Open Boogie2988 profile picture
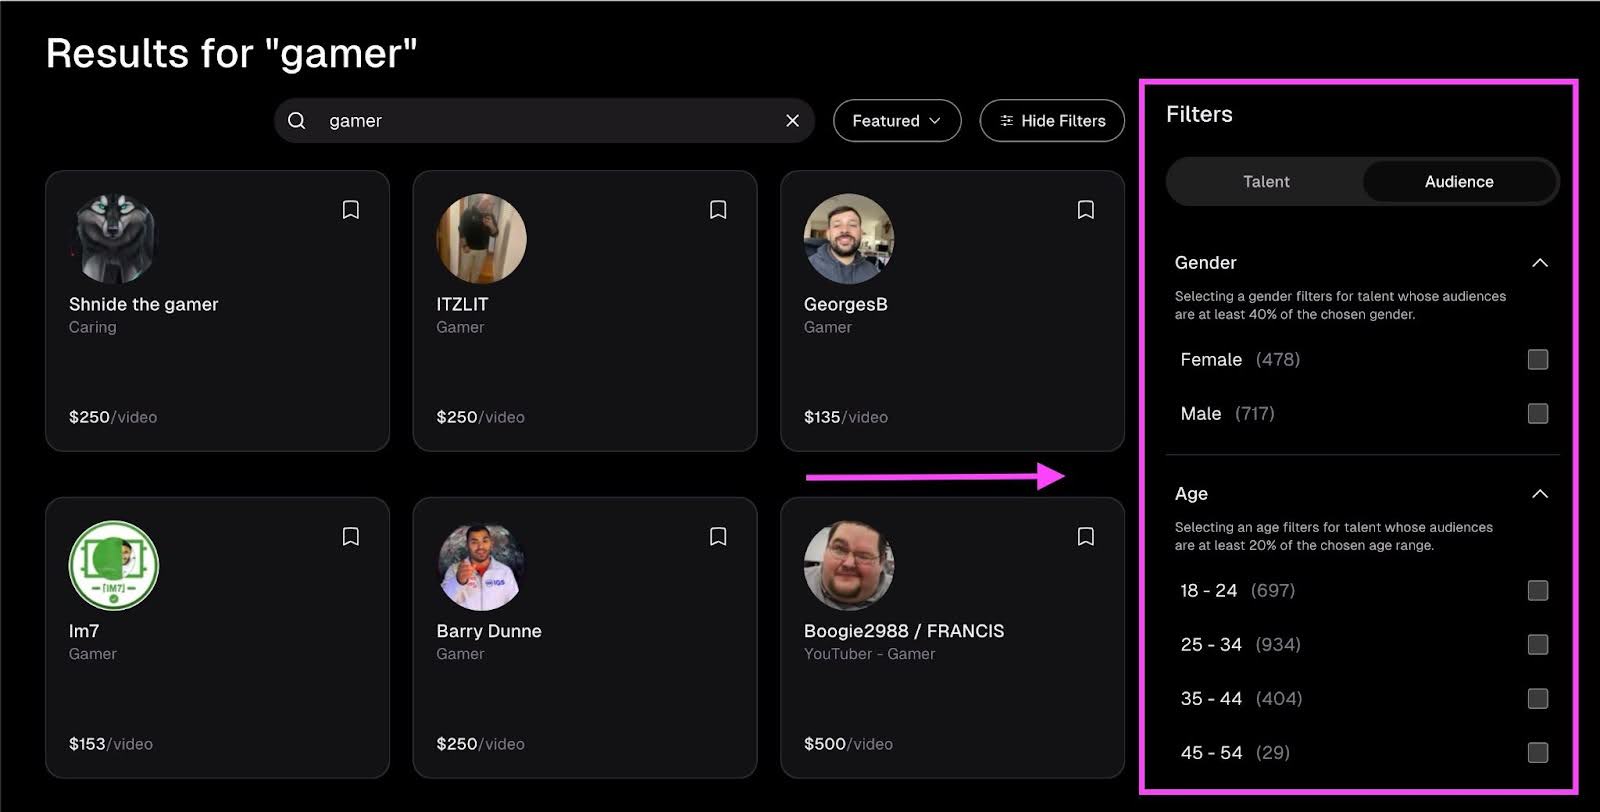1600x812 pixels. click(x=849, y=566)
